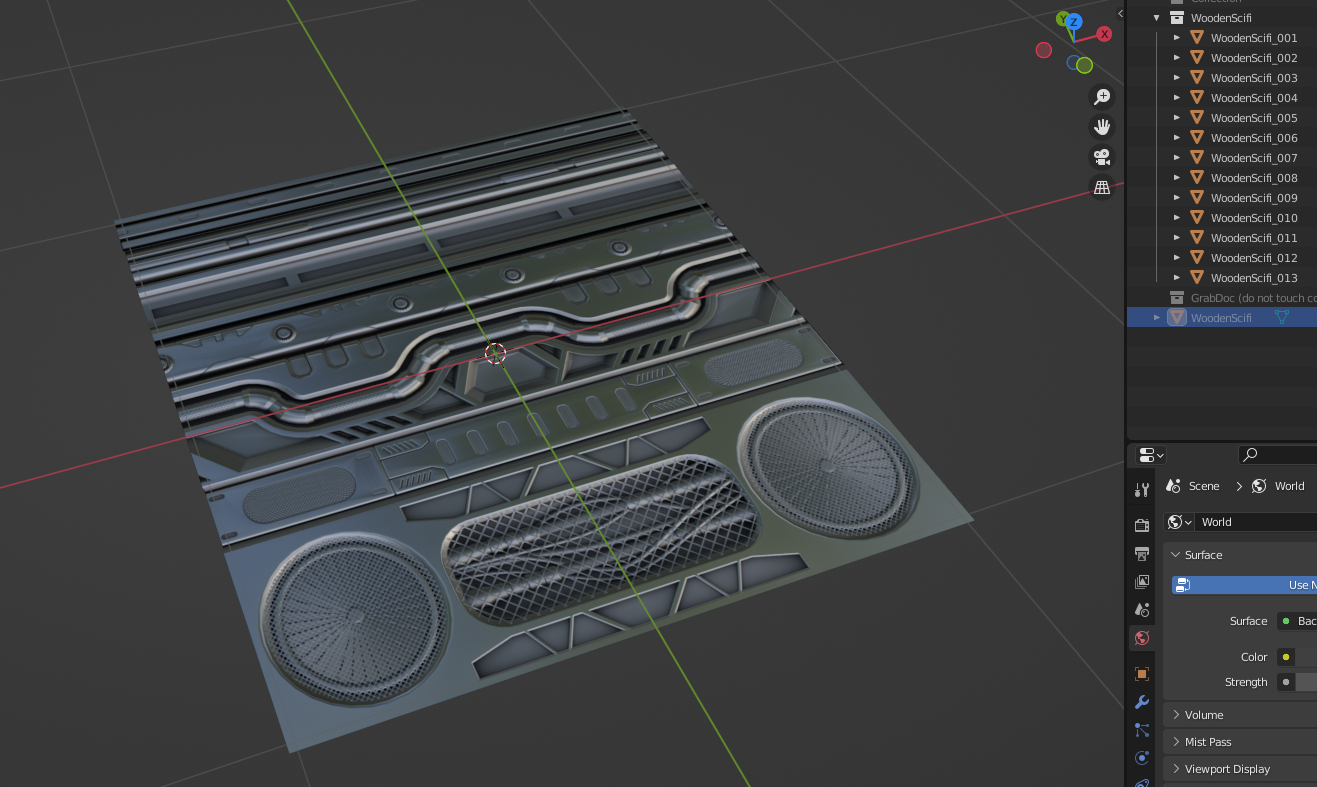Click the unlabeled green negative-Y gizmo circle

1084,66
